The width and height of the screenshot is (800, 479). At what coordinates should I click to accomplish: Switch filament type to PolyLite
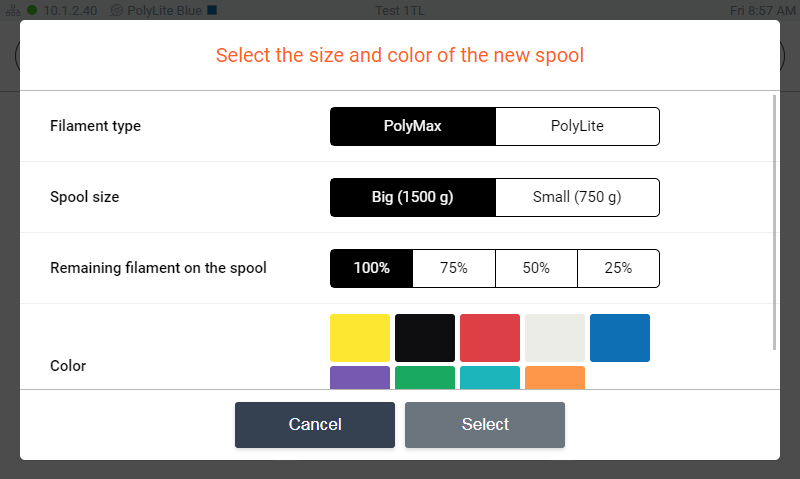point(577,126)
